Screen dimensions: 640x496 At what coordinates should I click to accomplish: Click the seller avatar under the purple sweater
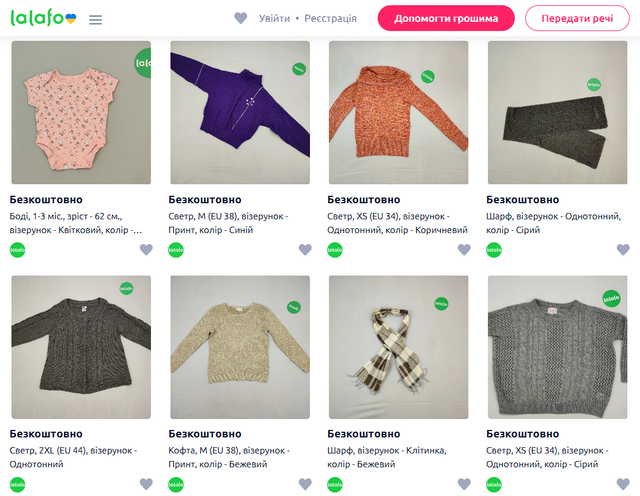tap(176, 250)
